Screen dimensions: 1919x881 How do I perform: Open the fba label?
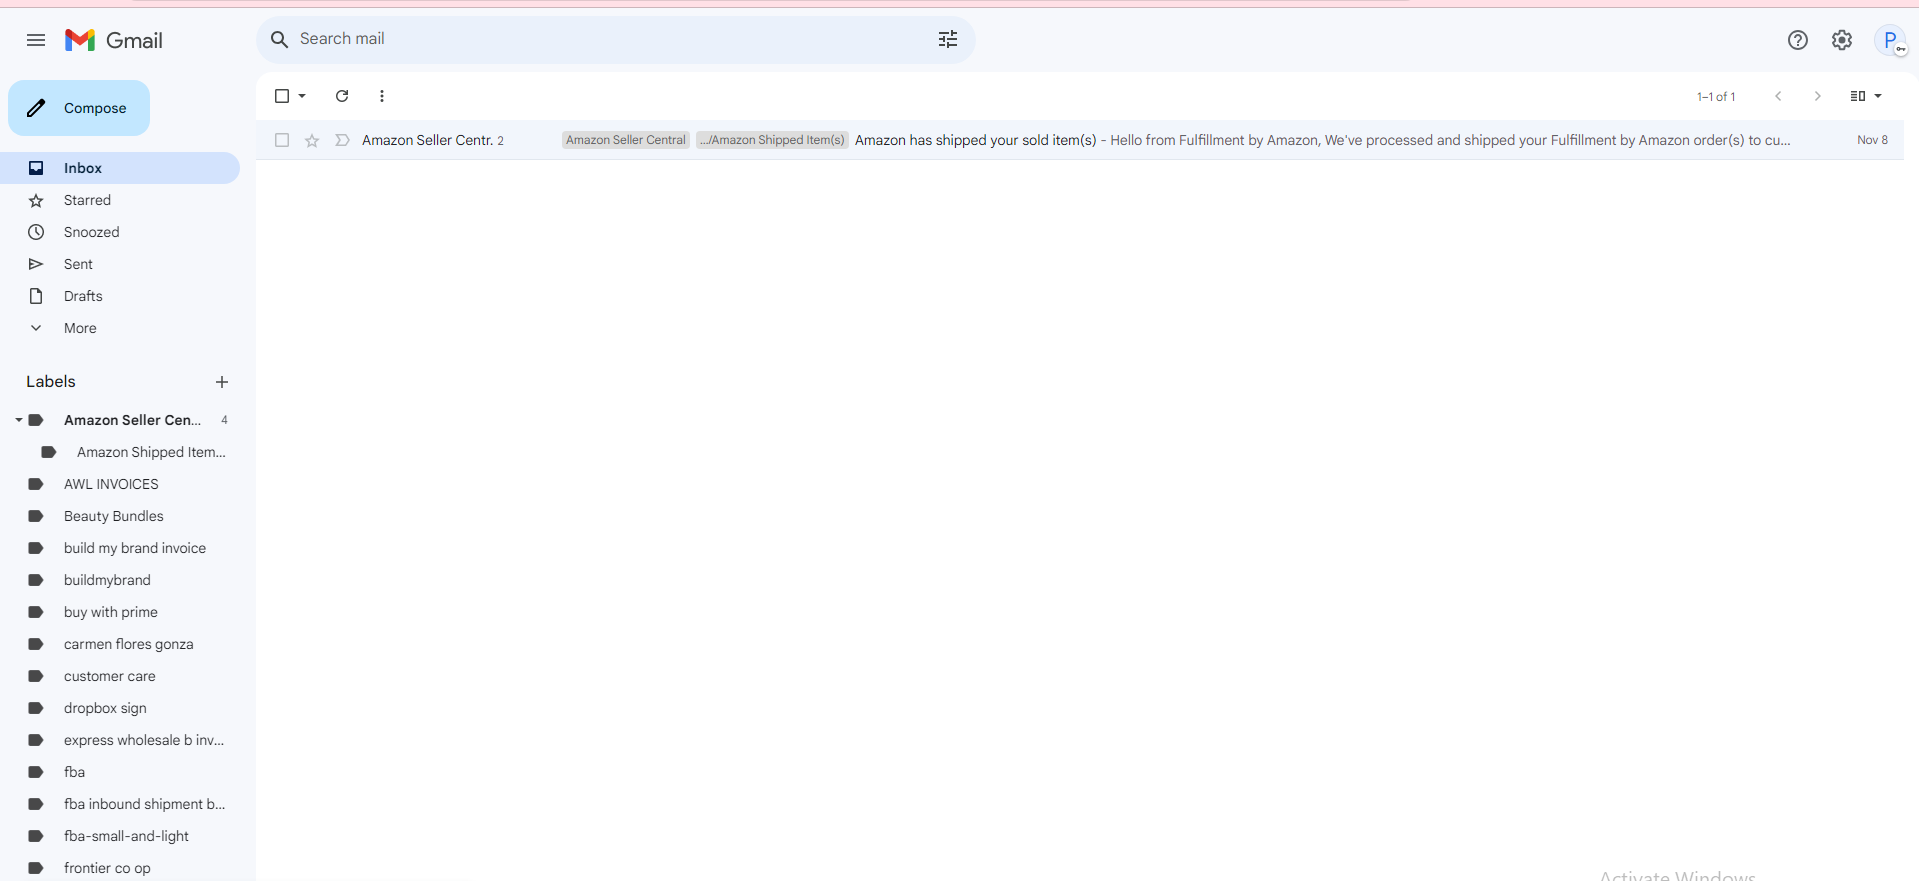74,772
